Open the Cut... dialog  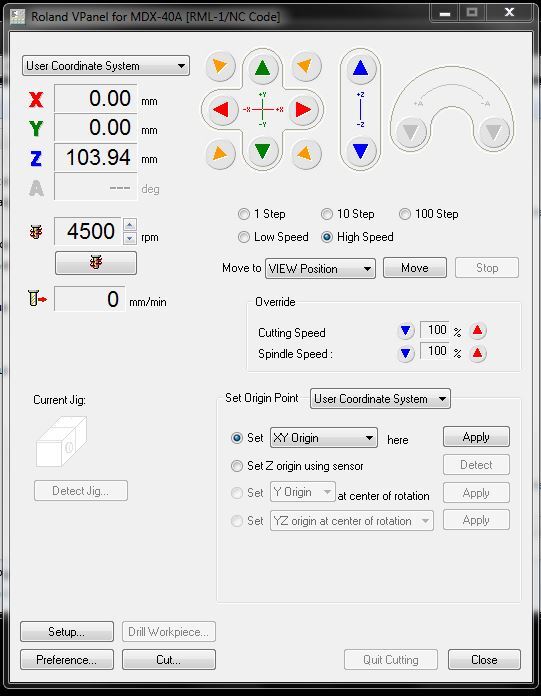[x=169, y=660]
